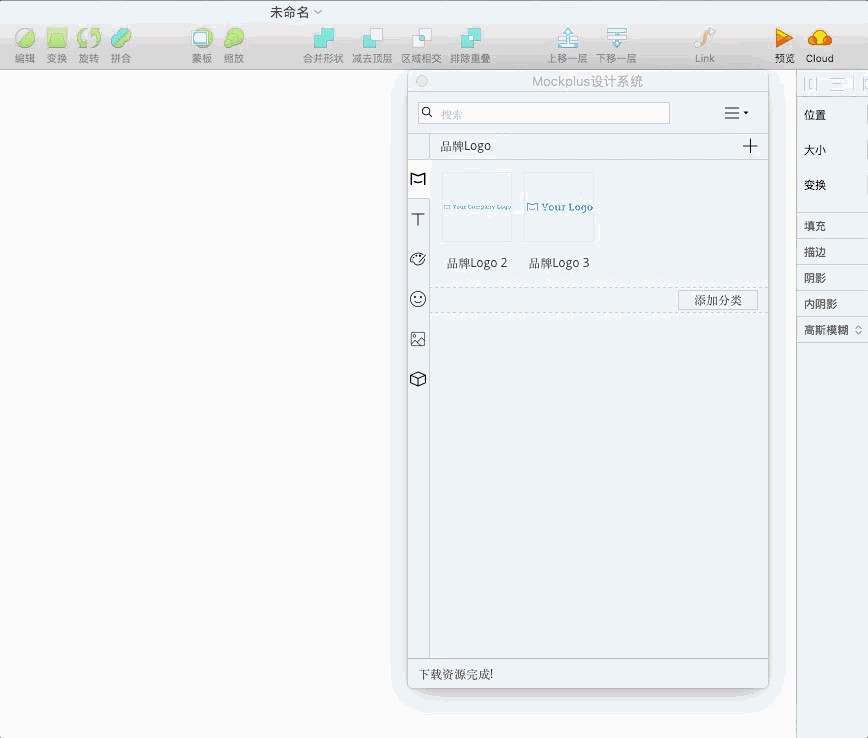
Task: Click the 添加分类 button
Action: point(717,300)
